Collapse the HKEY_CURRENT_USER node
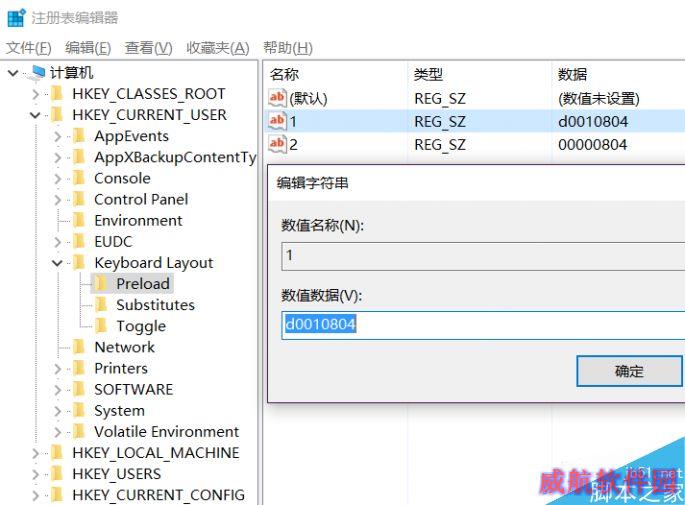 tap(35, 115)
